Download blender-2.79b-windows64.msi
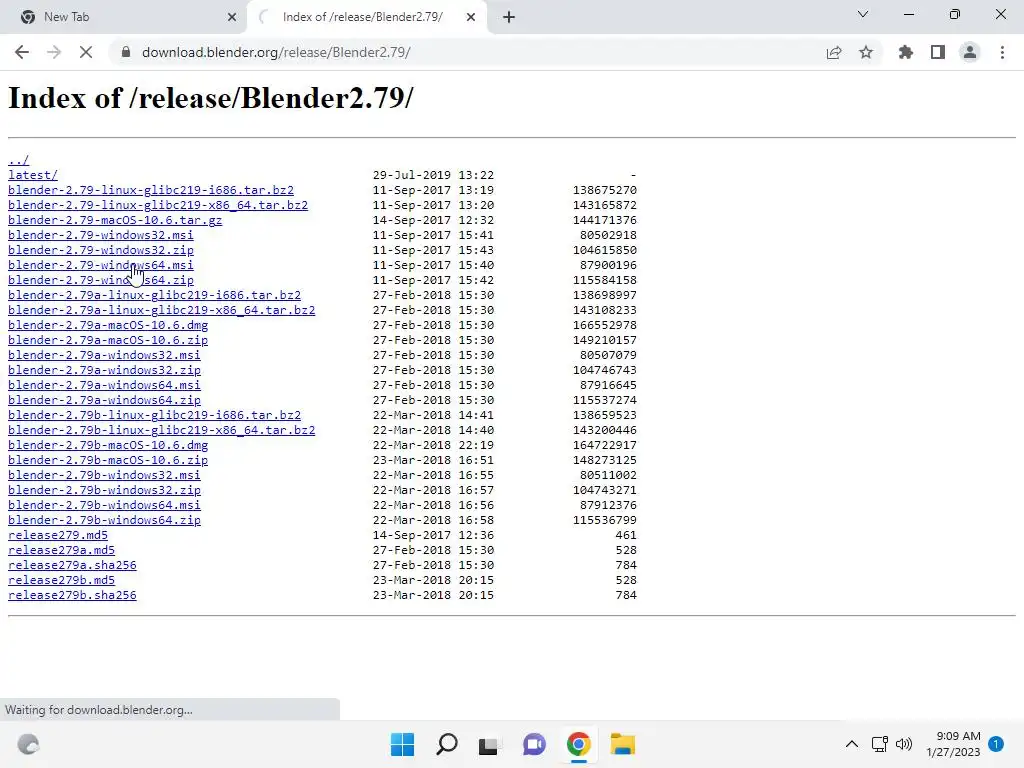Viewport: 1024px width, 768px height. (104, 505)
